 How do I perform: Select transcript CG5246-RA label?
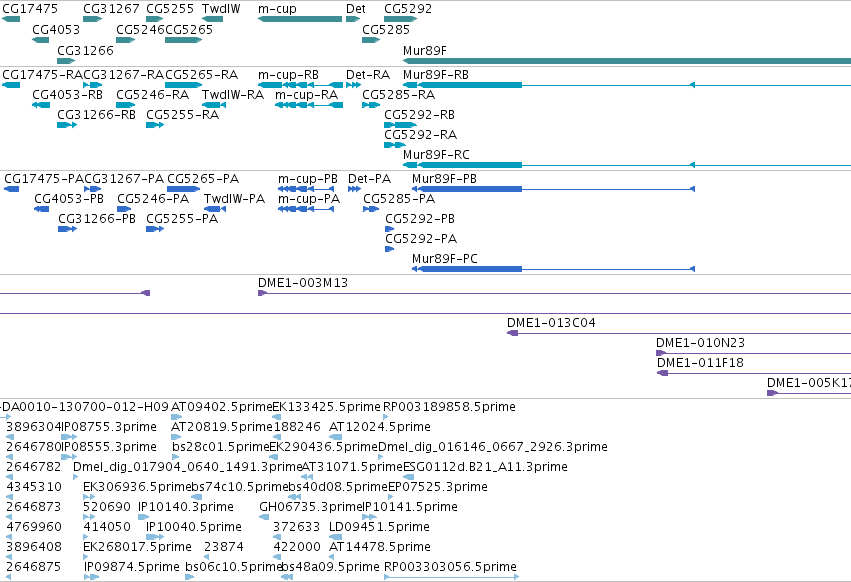point(153,94)
